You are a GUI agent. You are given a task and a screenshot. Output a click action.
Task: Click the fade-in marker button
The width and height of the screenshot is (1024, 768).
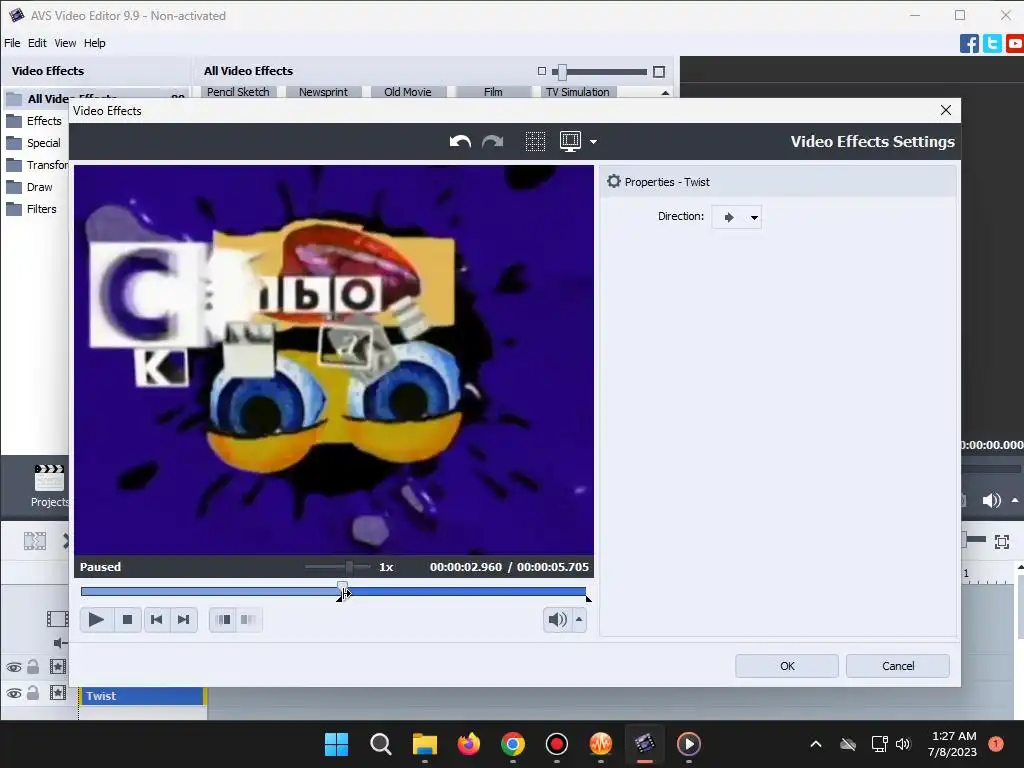pos(223,620)
